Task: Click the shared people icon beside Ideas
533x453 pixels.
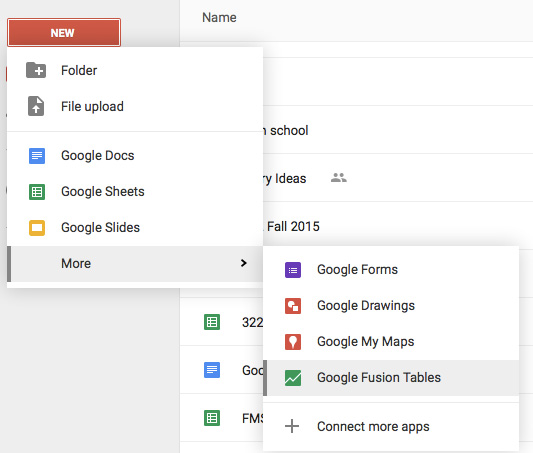Action: (x=339, y=178)
